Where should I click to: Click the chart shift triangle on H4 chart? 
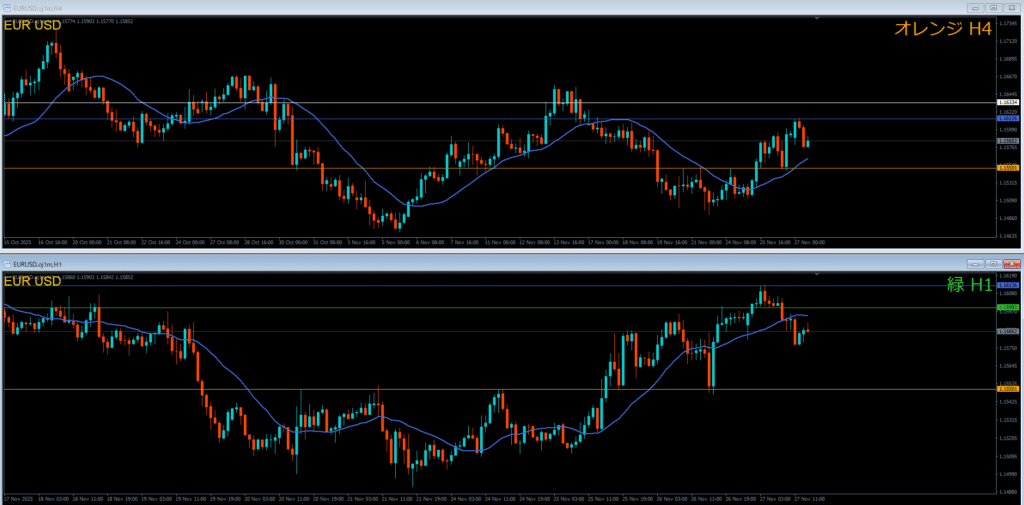[817, 18]
